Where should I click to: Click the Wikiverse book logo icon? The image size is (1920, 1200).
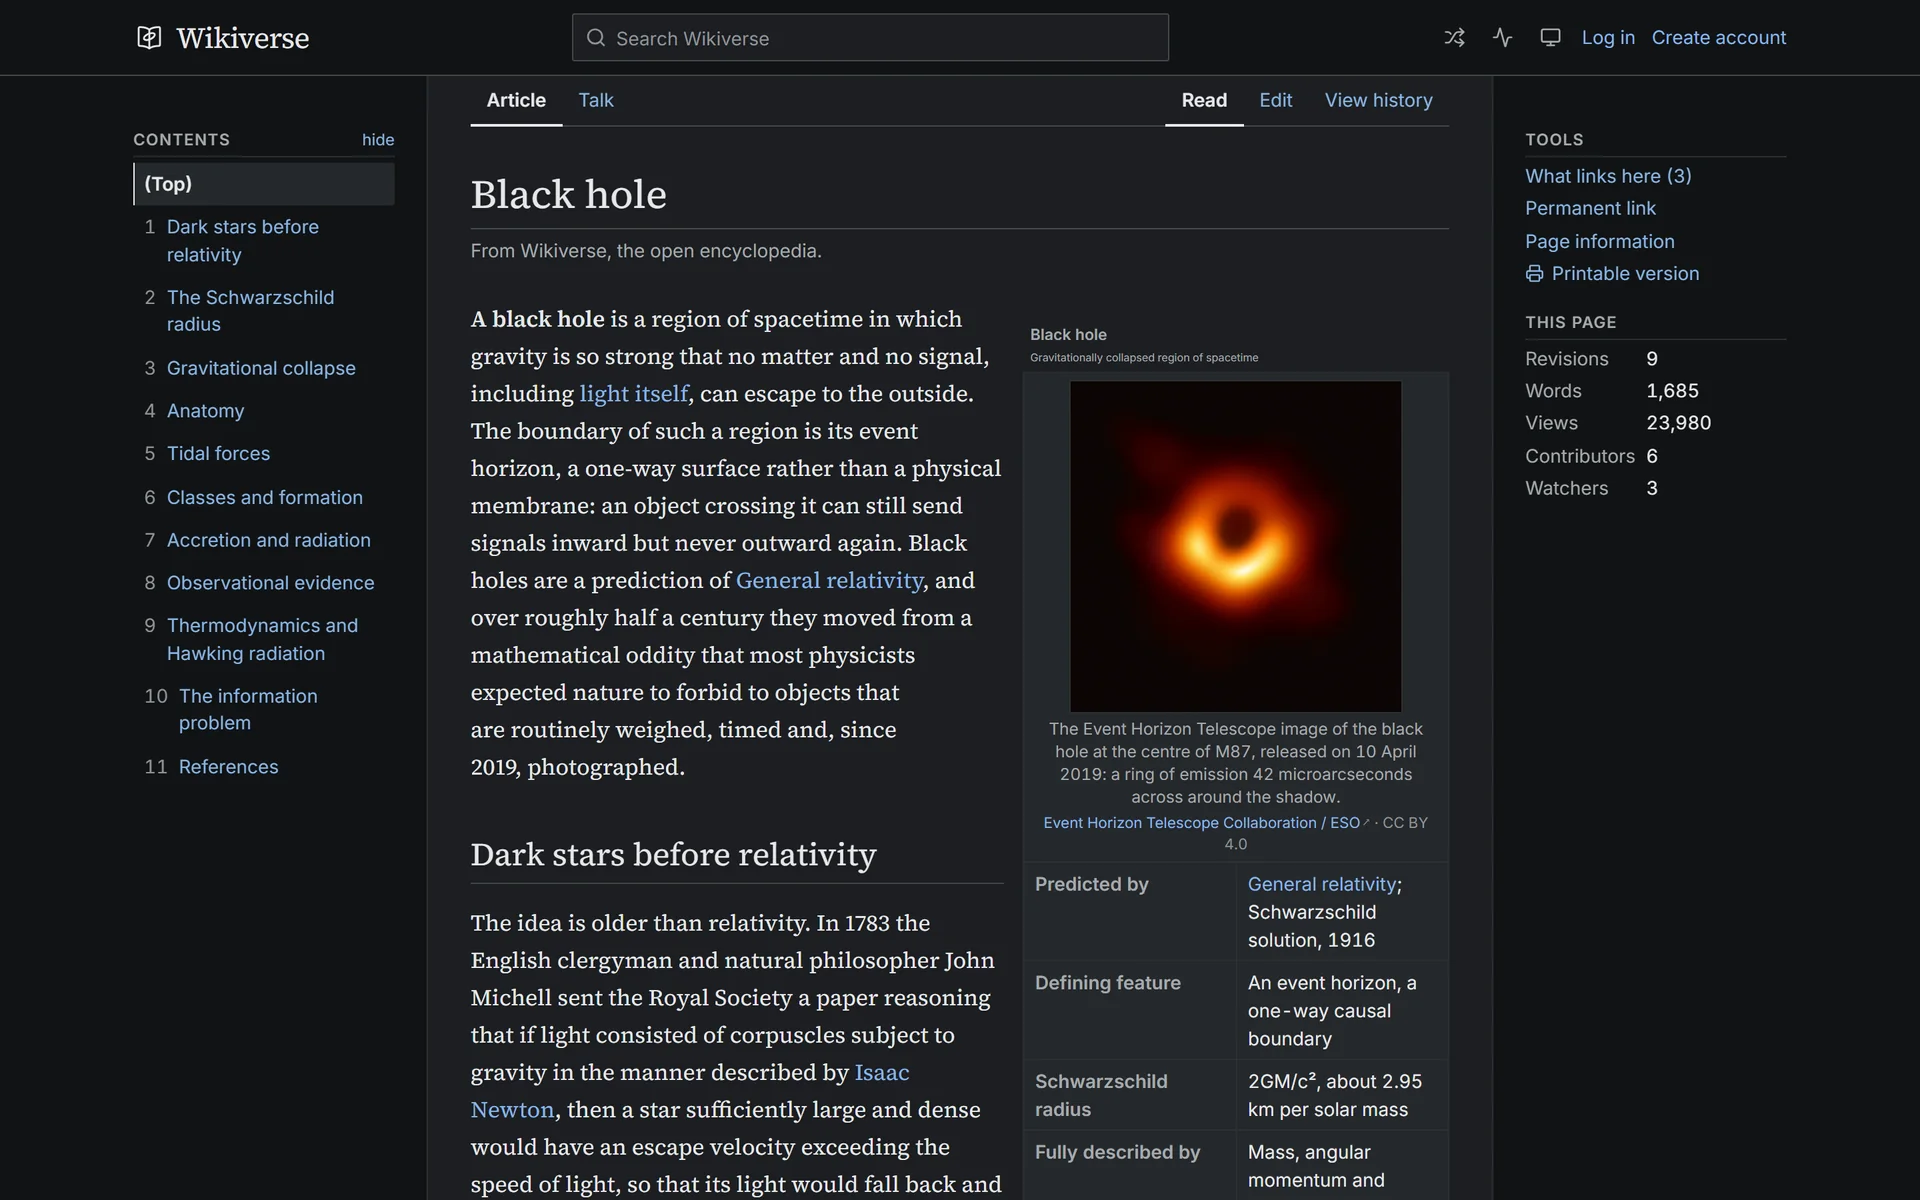pos(149,38)
